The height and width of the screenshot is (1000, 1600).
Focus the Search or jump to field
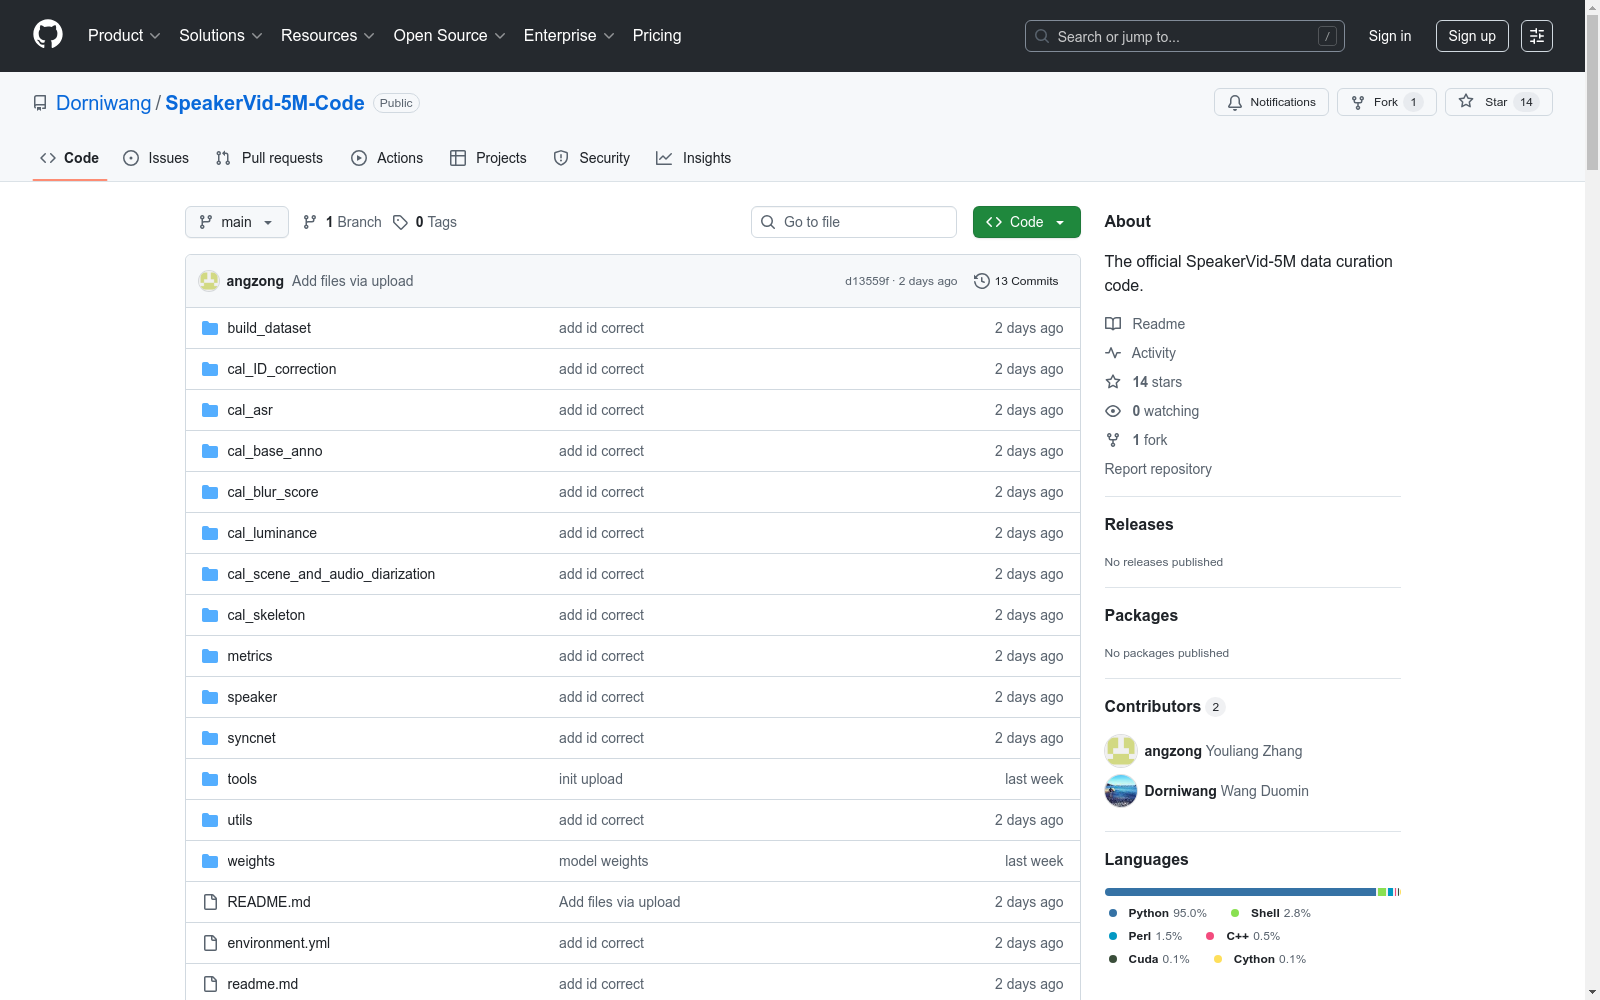pos(1185,36)
